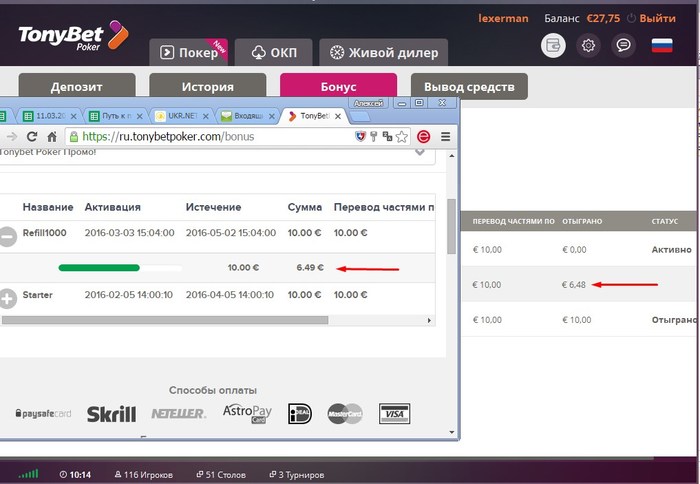Open the Chrome hamburger menu
Viewport: 700px width, 484px height.
point(446,137)
